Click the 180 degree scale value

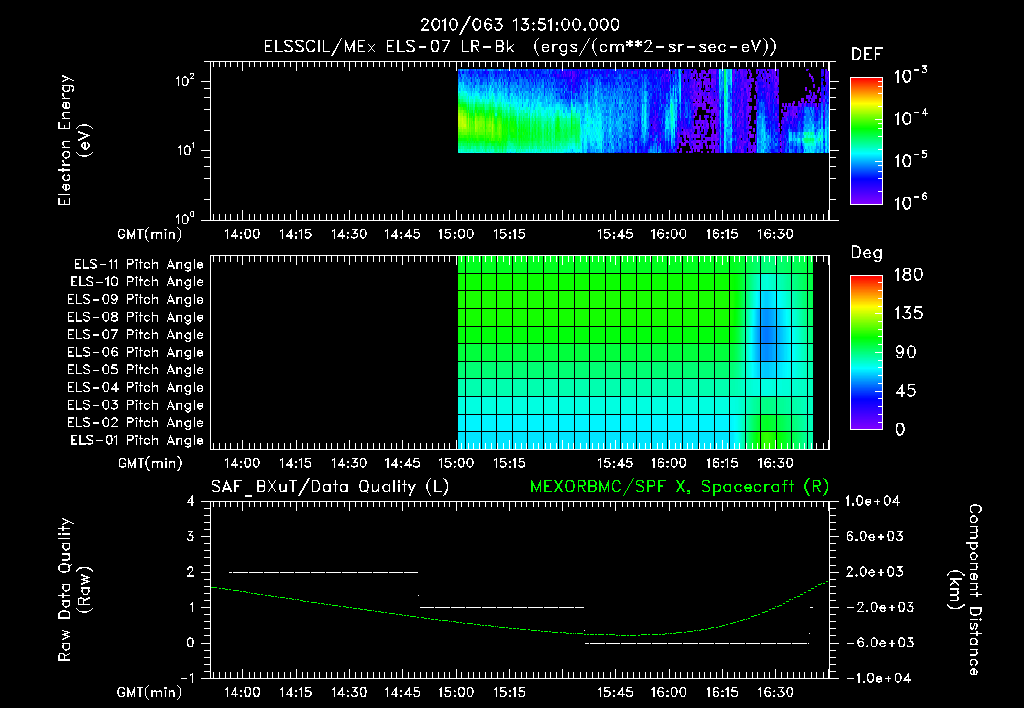click(908, 274)
